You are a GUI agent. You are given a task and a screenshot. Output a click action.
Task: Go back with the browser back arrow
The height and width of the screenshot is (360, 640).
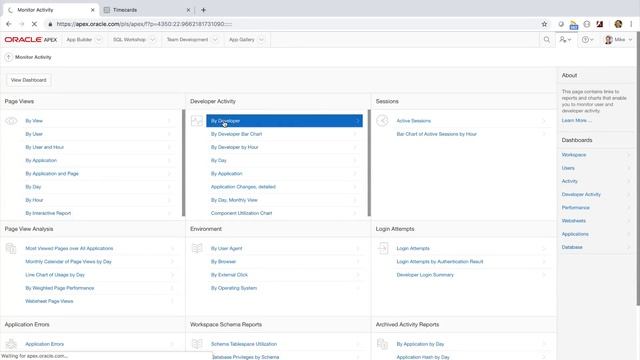[9, 24]
